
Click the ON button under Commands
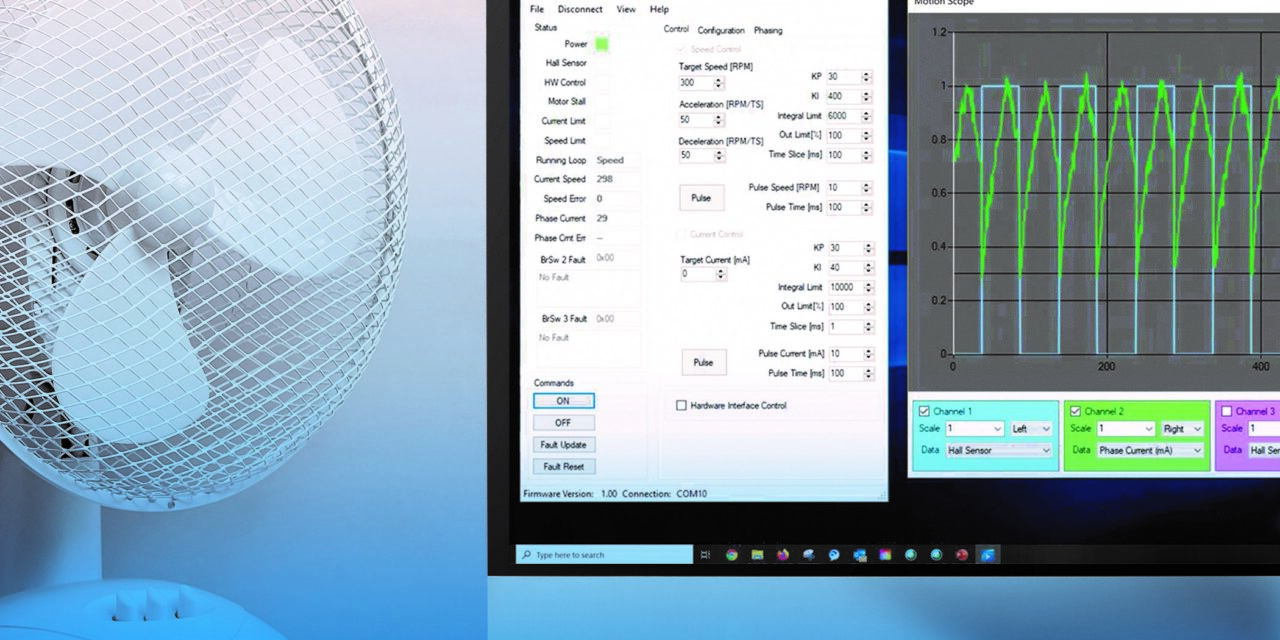click(x=563, y=400)
